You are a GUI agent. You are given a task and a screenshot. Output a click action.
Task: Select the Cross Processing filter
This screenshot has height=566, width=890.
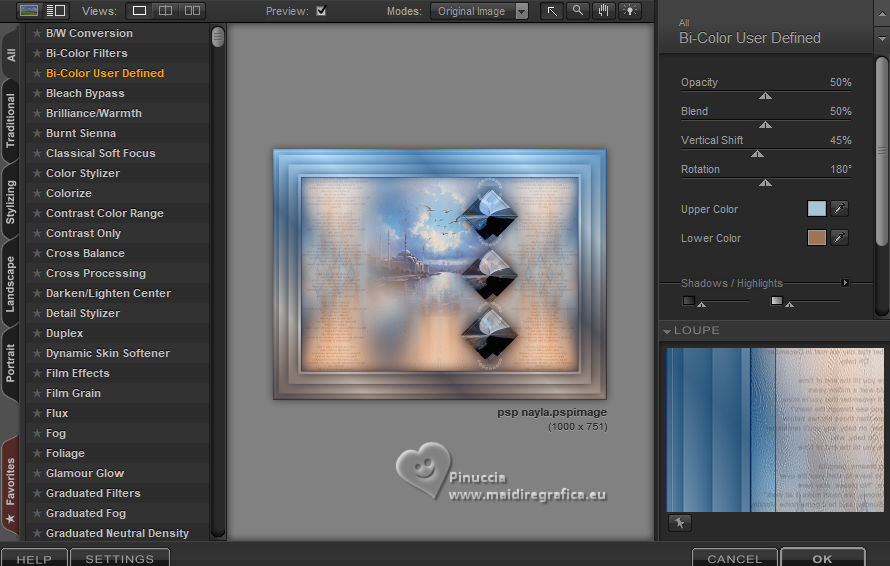[95, 273]
